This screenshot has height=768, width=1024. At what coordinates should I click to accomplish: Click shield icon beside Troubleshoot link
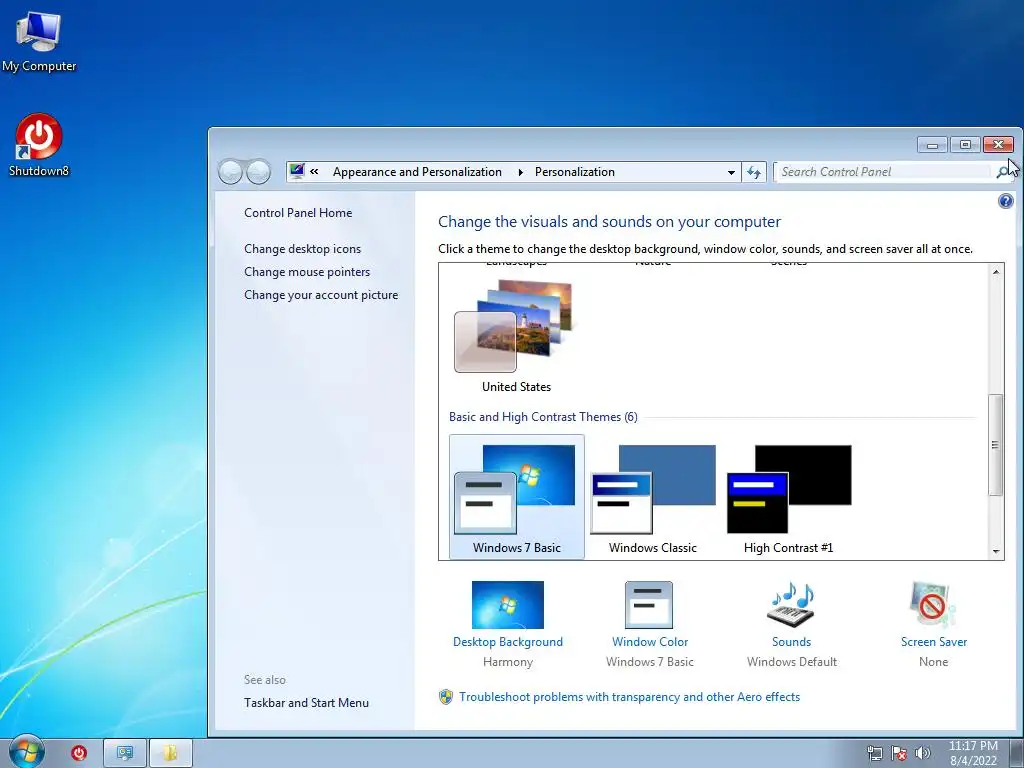[x=446, y=697]
